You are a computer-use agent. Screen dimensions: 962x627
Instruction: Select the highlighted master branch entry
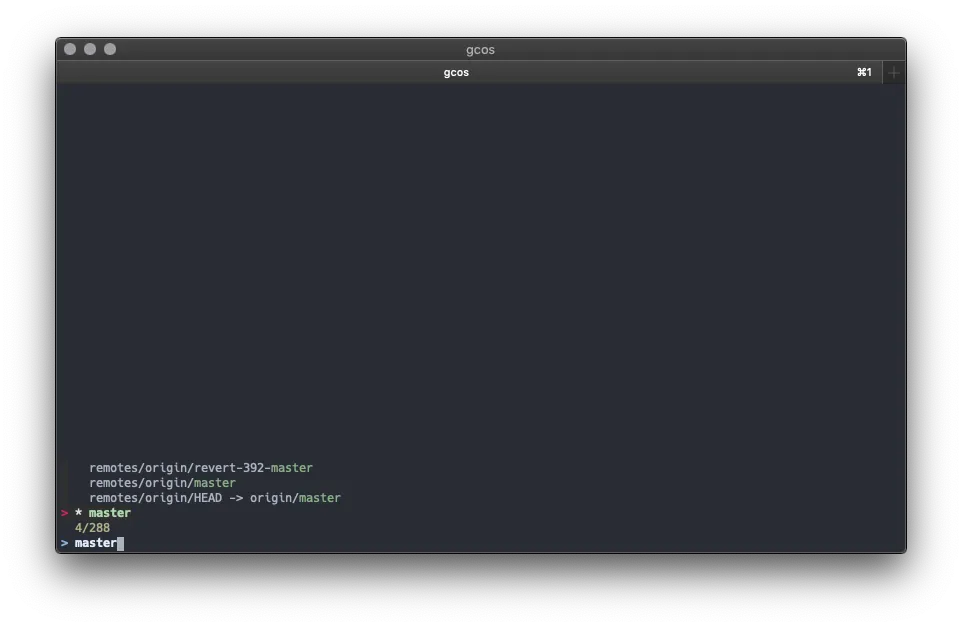[x=109, y=512]
